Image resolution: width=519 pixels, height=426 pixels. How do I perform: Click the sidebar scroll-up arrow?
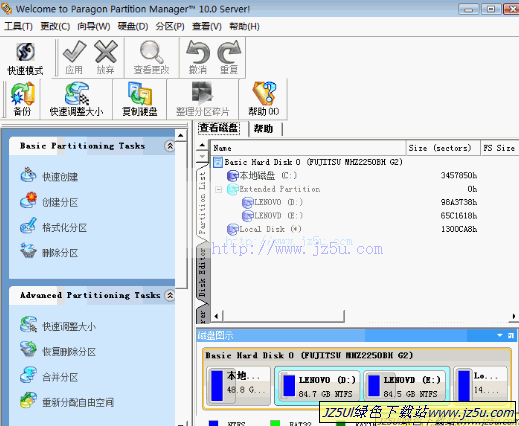point(180,135)
